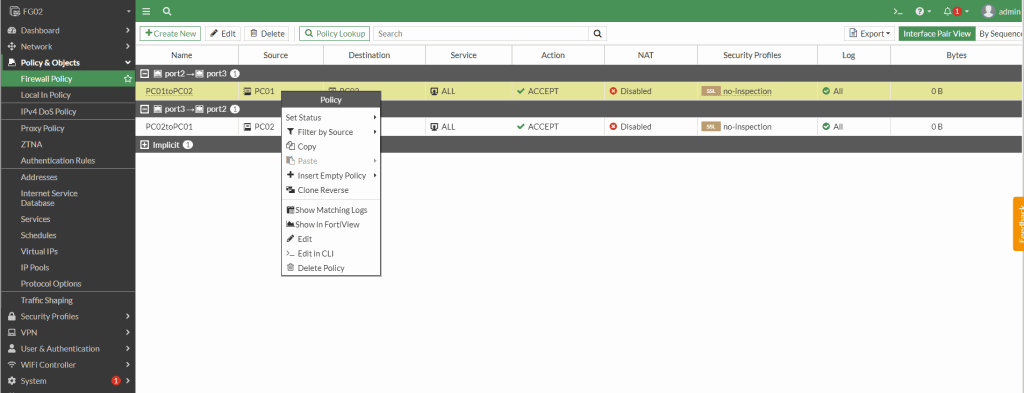Expand the VPN menu
Viewport: 1024px width, 393px height.
click(67, 332)
